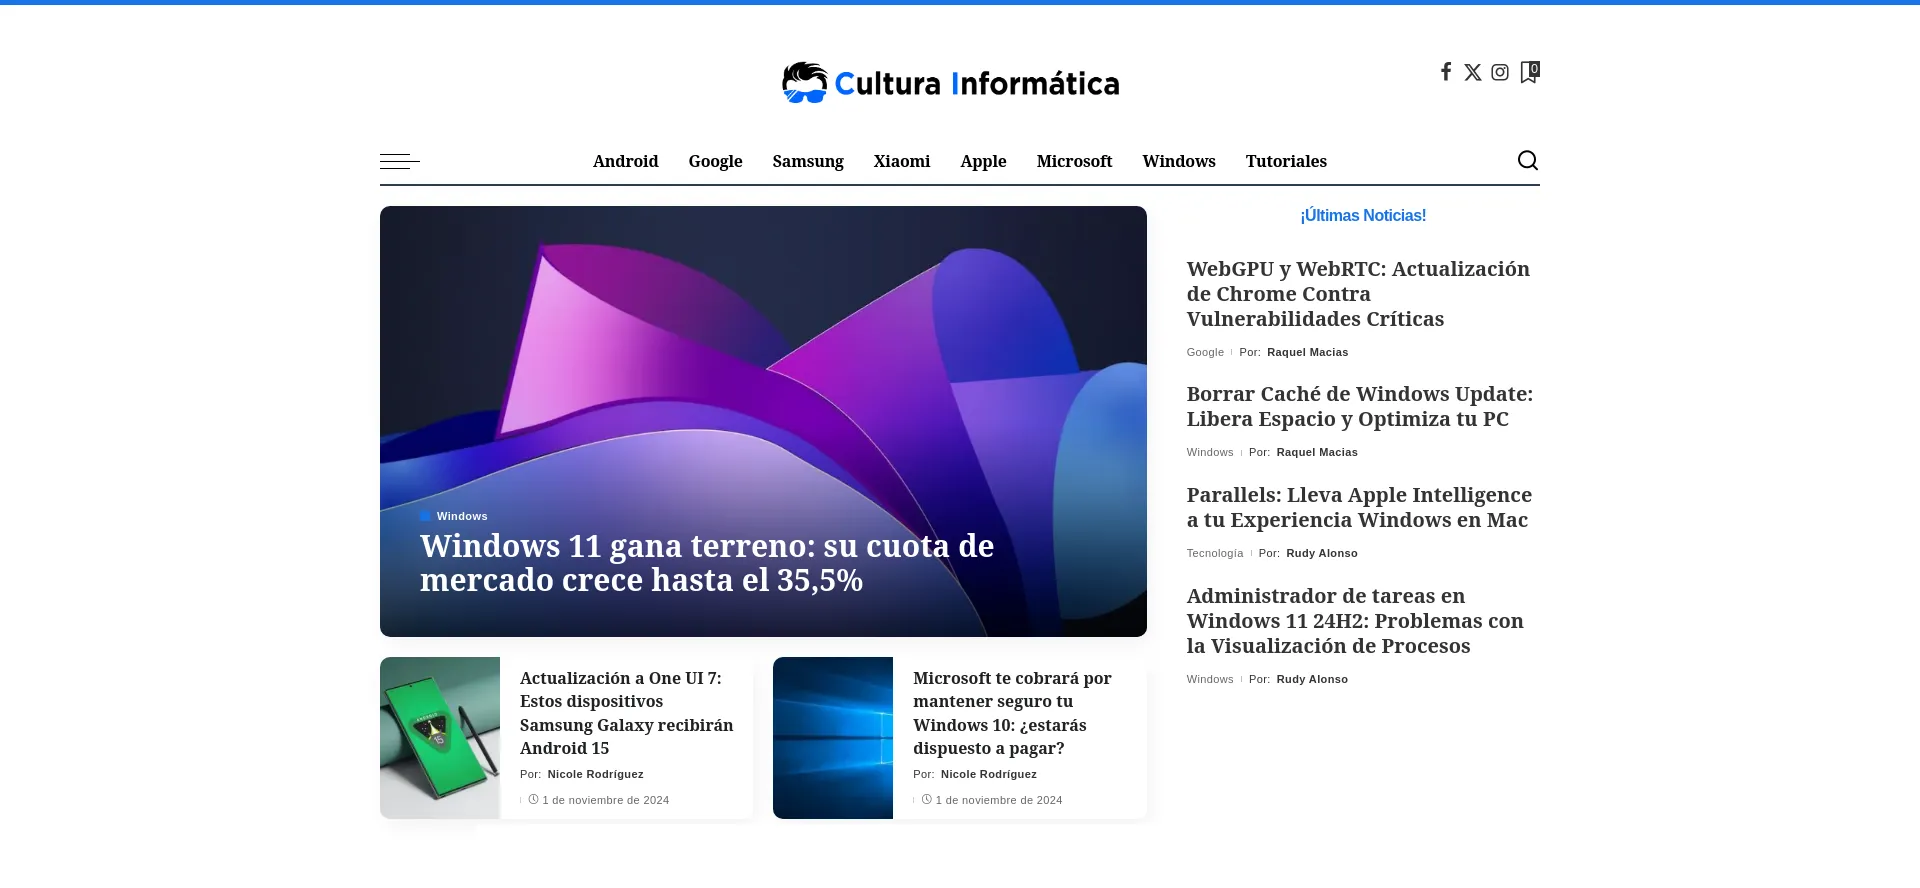
Task: Click the Cultura Informática logo
Action: pyautogui.click(x=950, y=83)
